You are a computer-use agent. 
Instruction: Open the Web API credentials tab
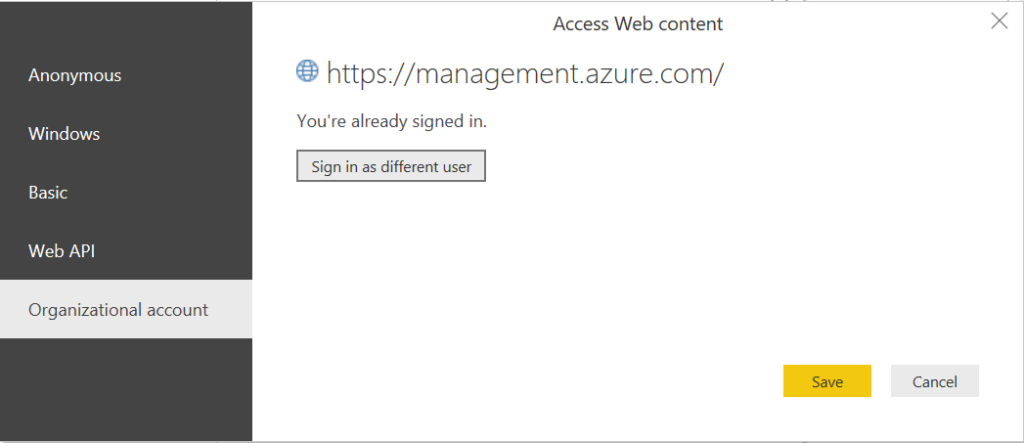point(126,251)
